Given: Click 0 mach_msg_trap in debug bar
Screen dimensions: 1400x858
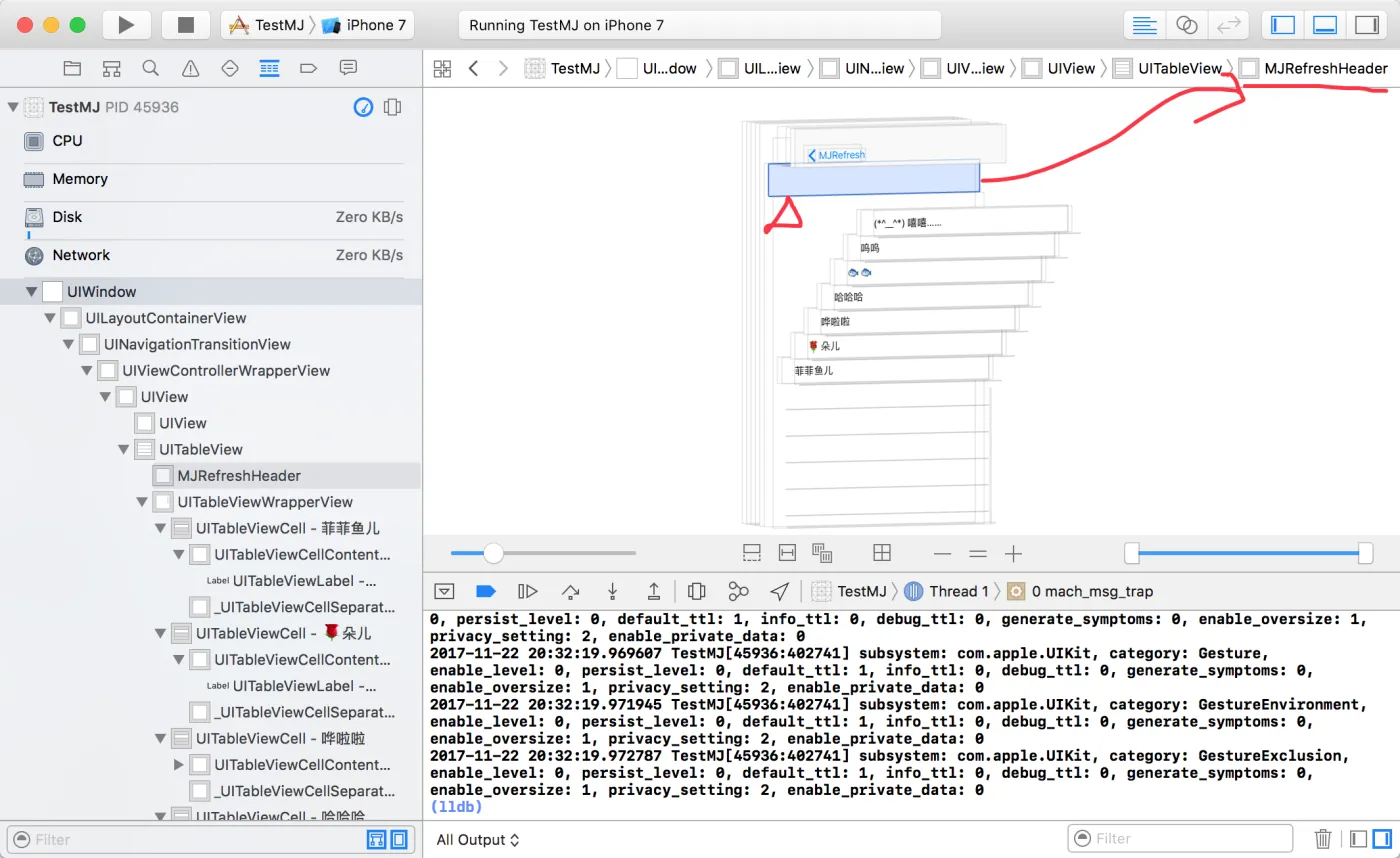Looking at the screenshot, I should point(1080,591).
